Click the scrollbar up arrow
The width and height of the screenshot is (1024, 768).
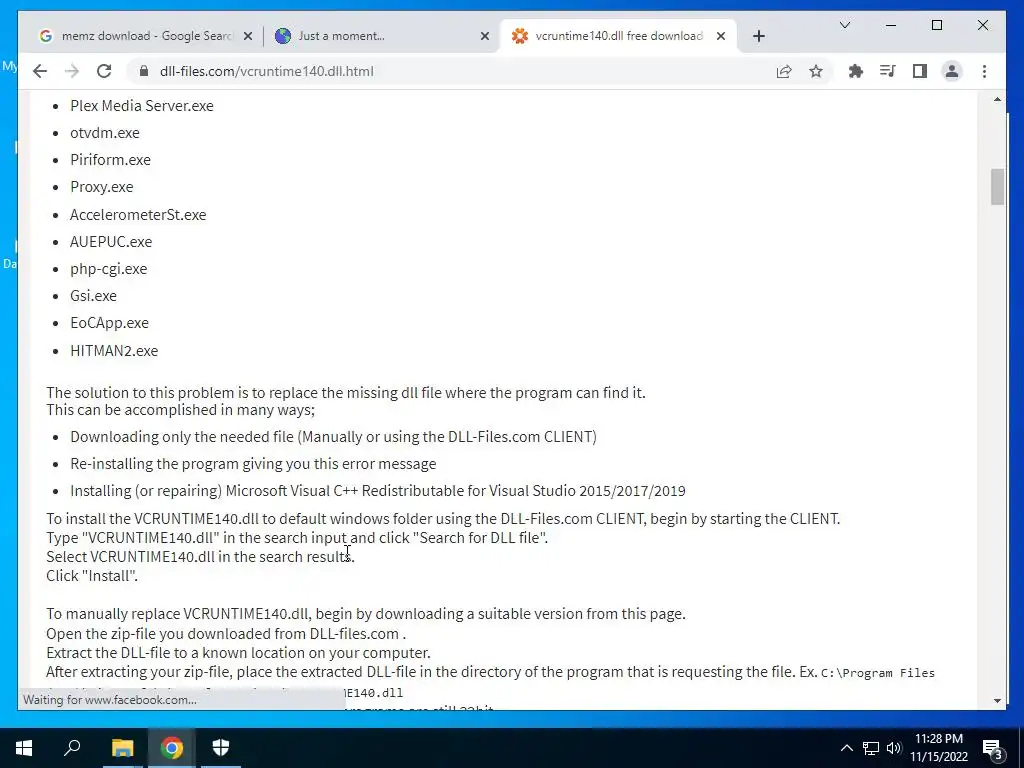(x=997, y=99)
